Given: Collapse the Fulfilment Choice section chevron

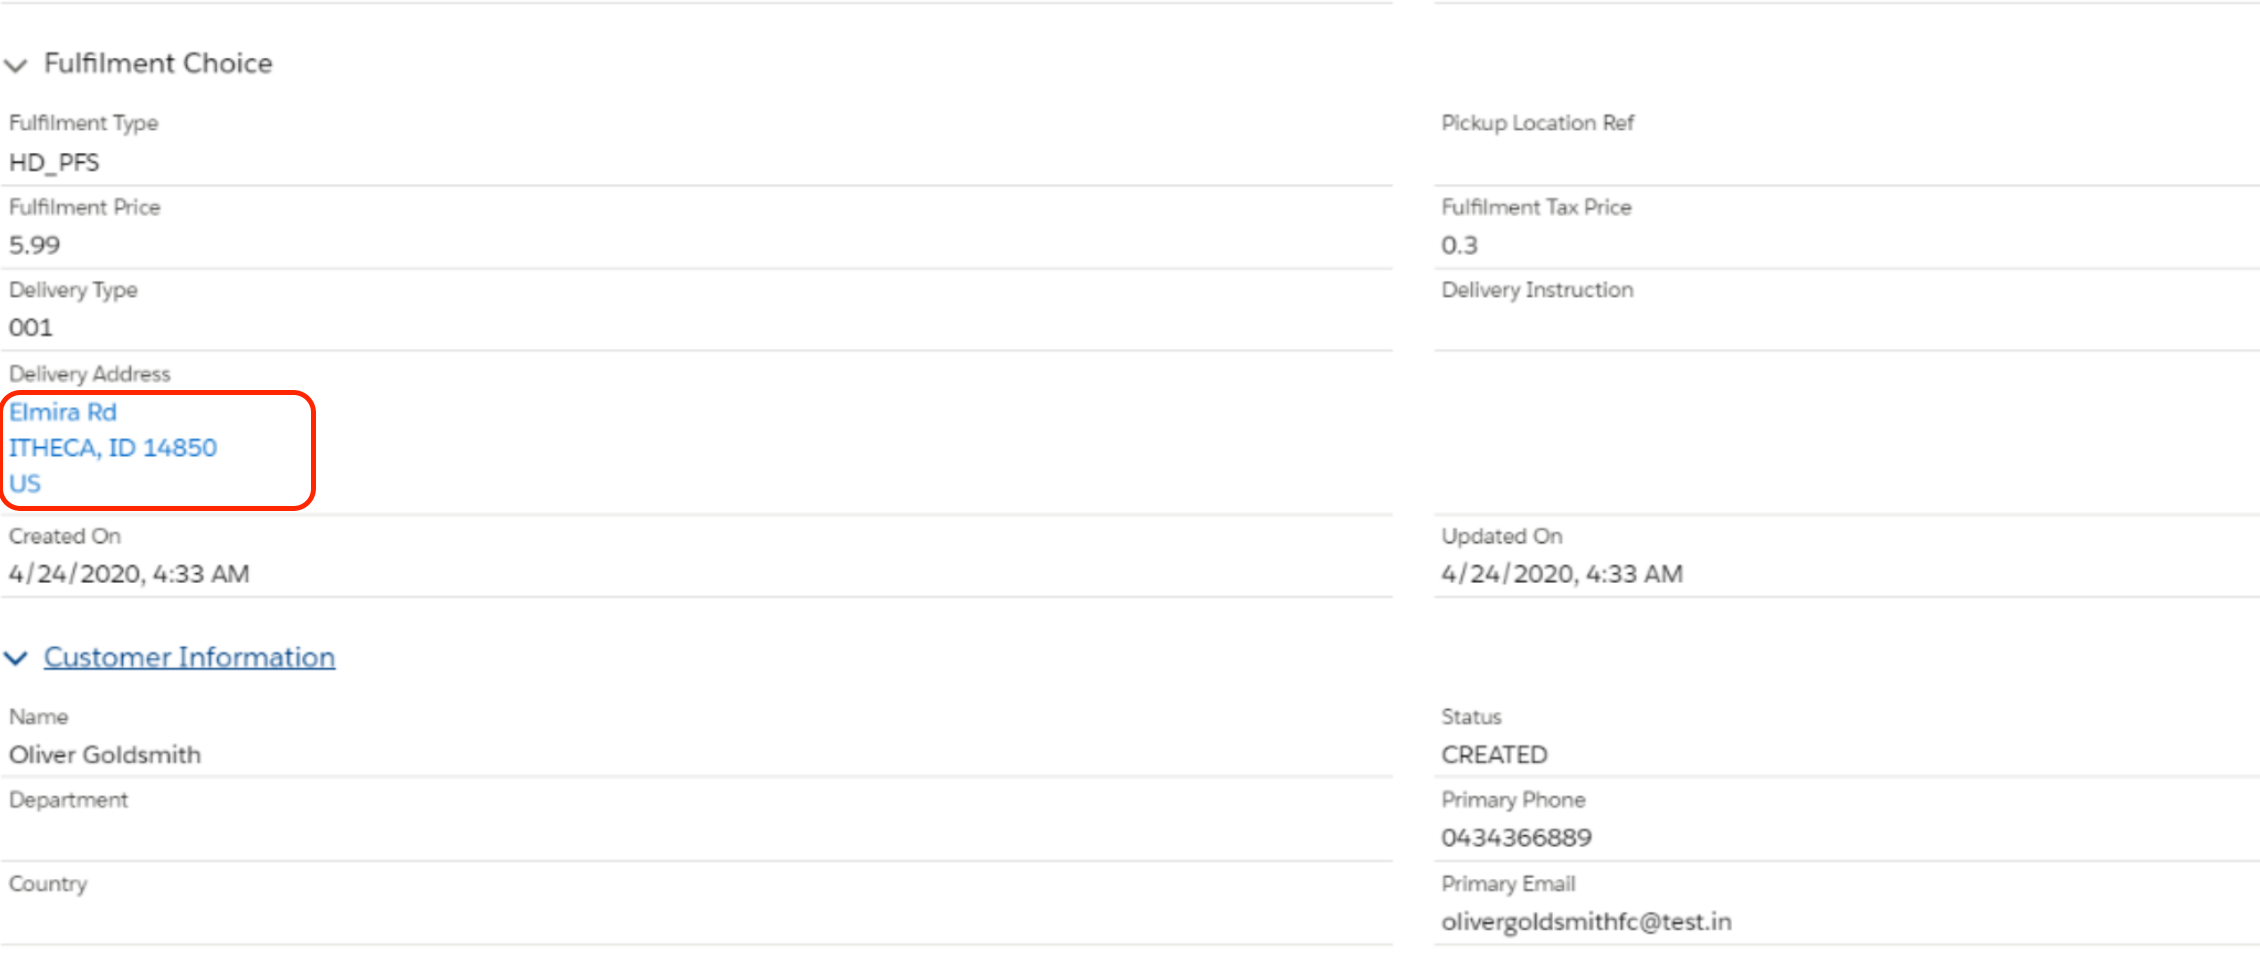Looking at the screenshot, I should [x=16, y=66].
